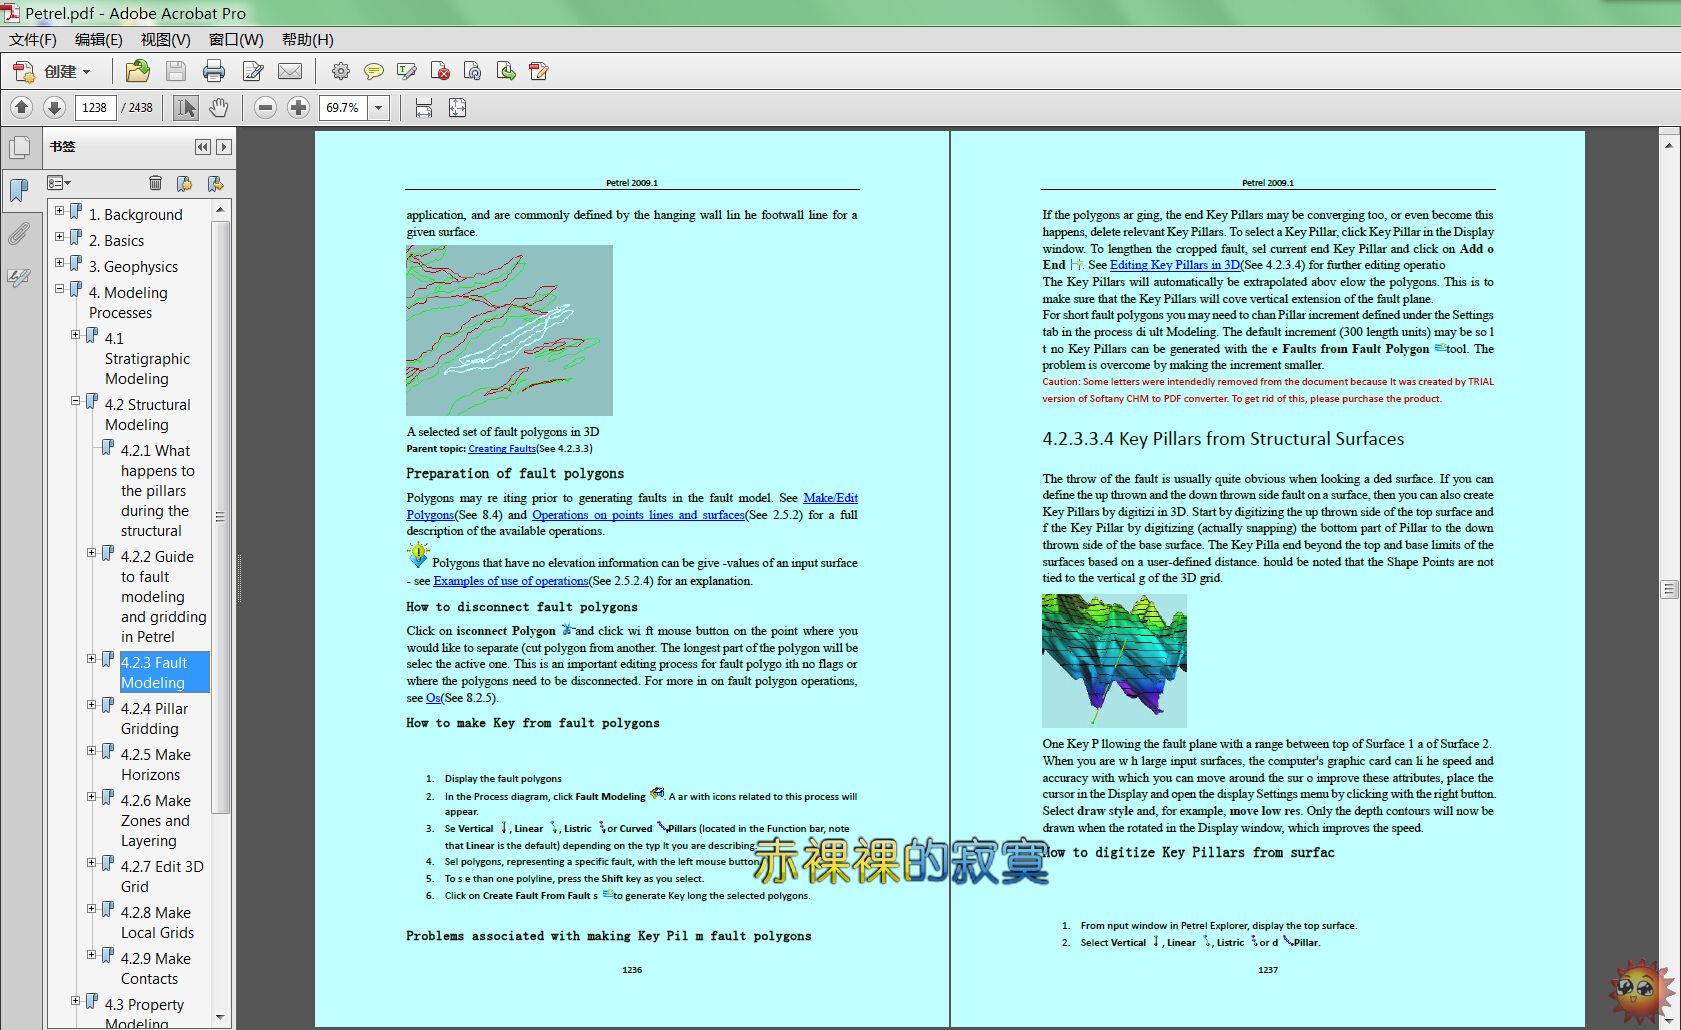
Task: Select the 4.2.2 Guide to fault modeling bookmark
Action: click(x=163, y=597)
